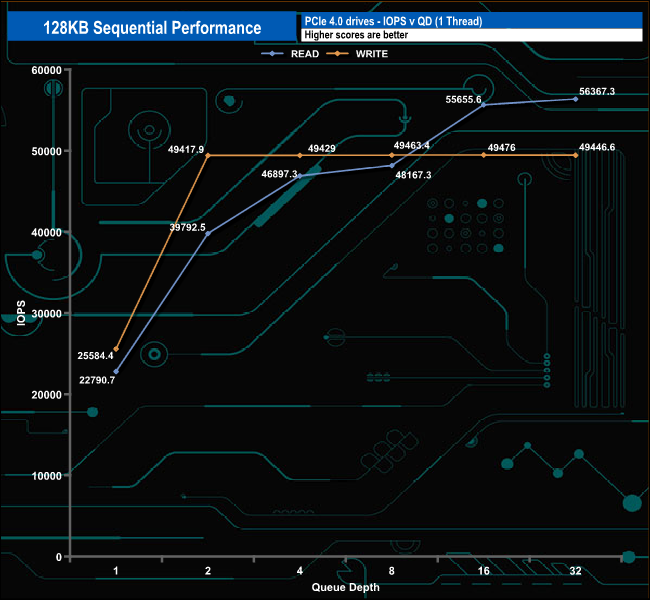Click the blue READ legend marker

pyautogui.click(x=272, y=54)
